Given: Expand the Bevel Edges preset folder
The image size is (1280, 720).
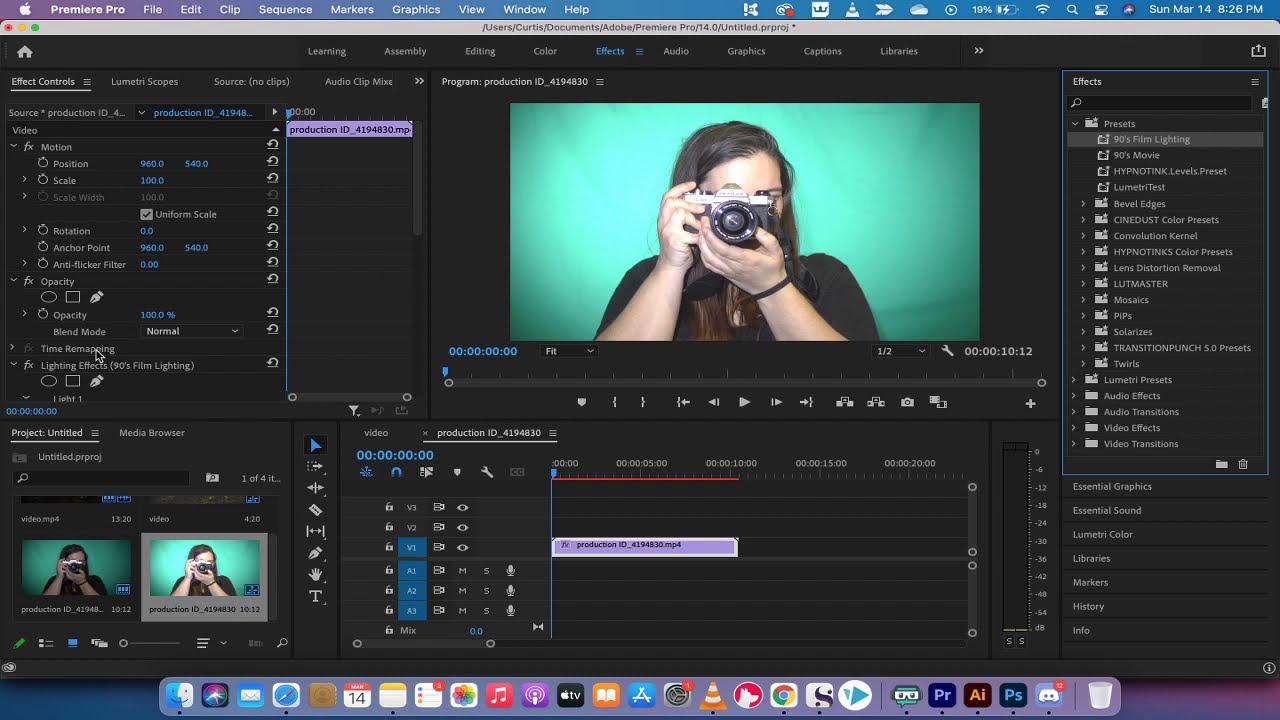Looking at the screenshot, I should [x=1083, y=204].
